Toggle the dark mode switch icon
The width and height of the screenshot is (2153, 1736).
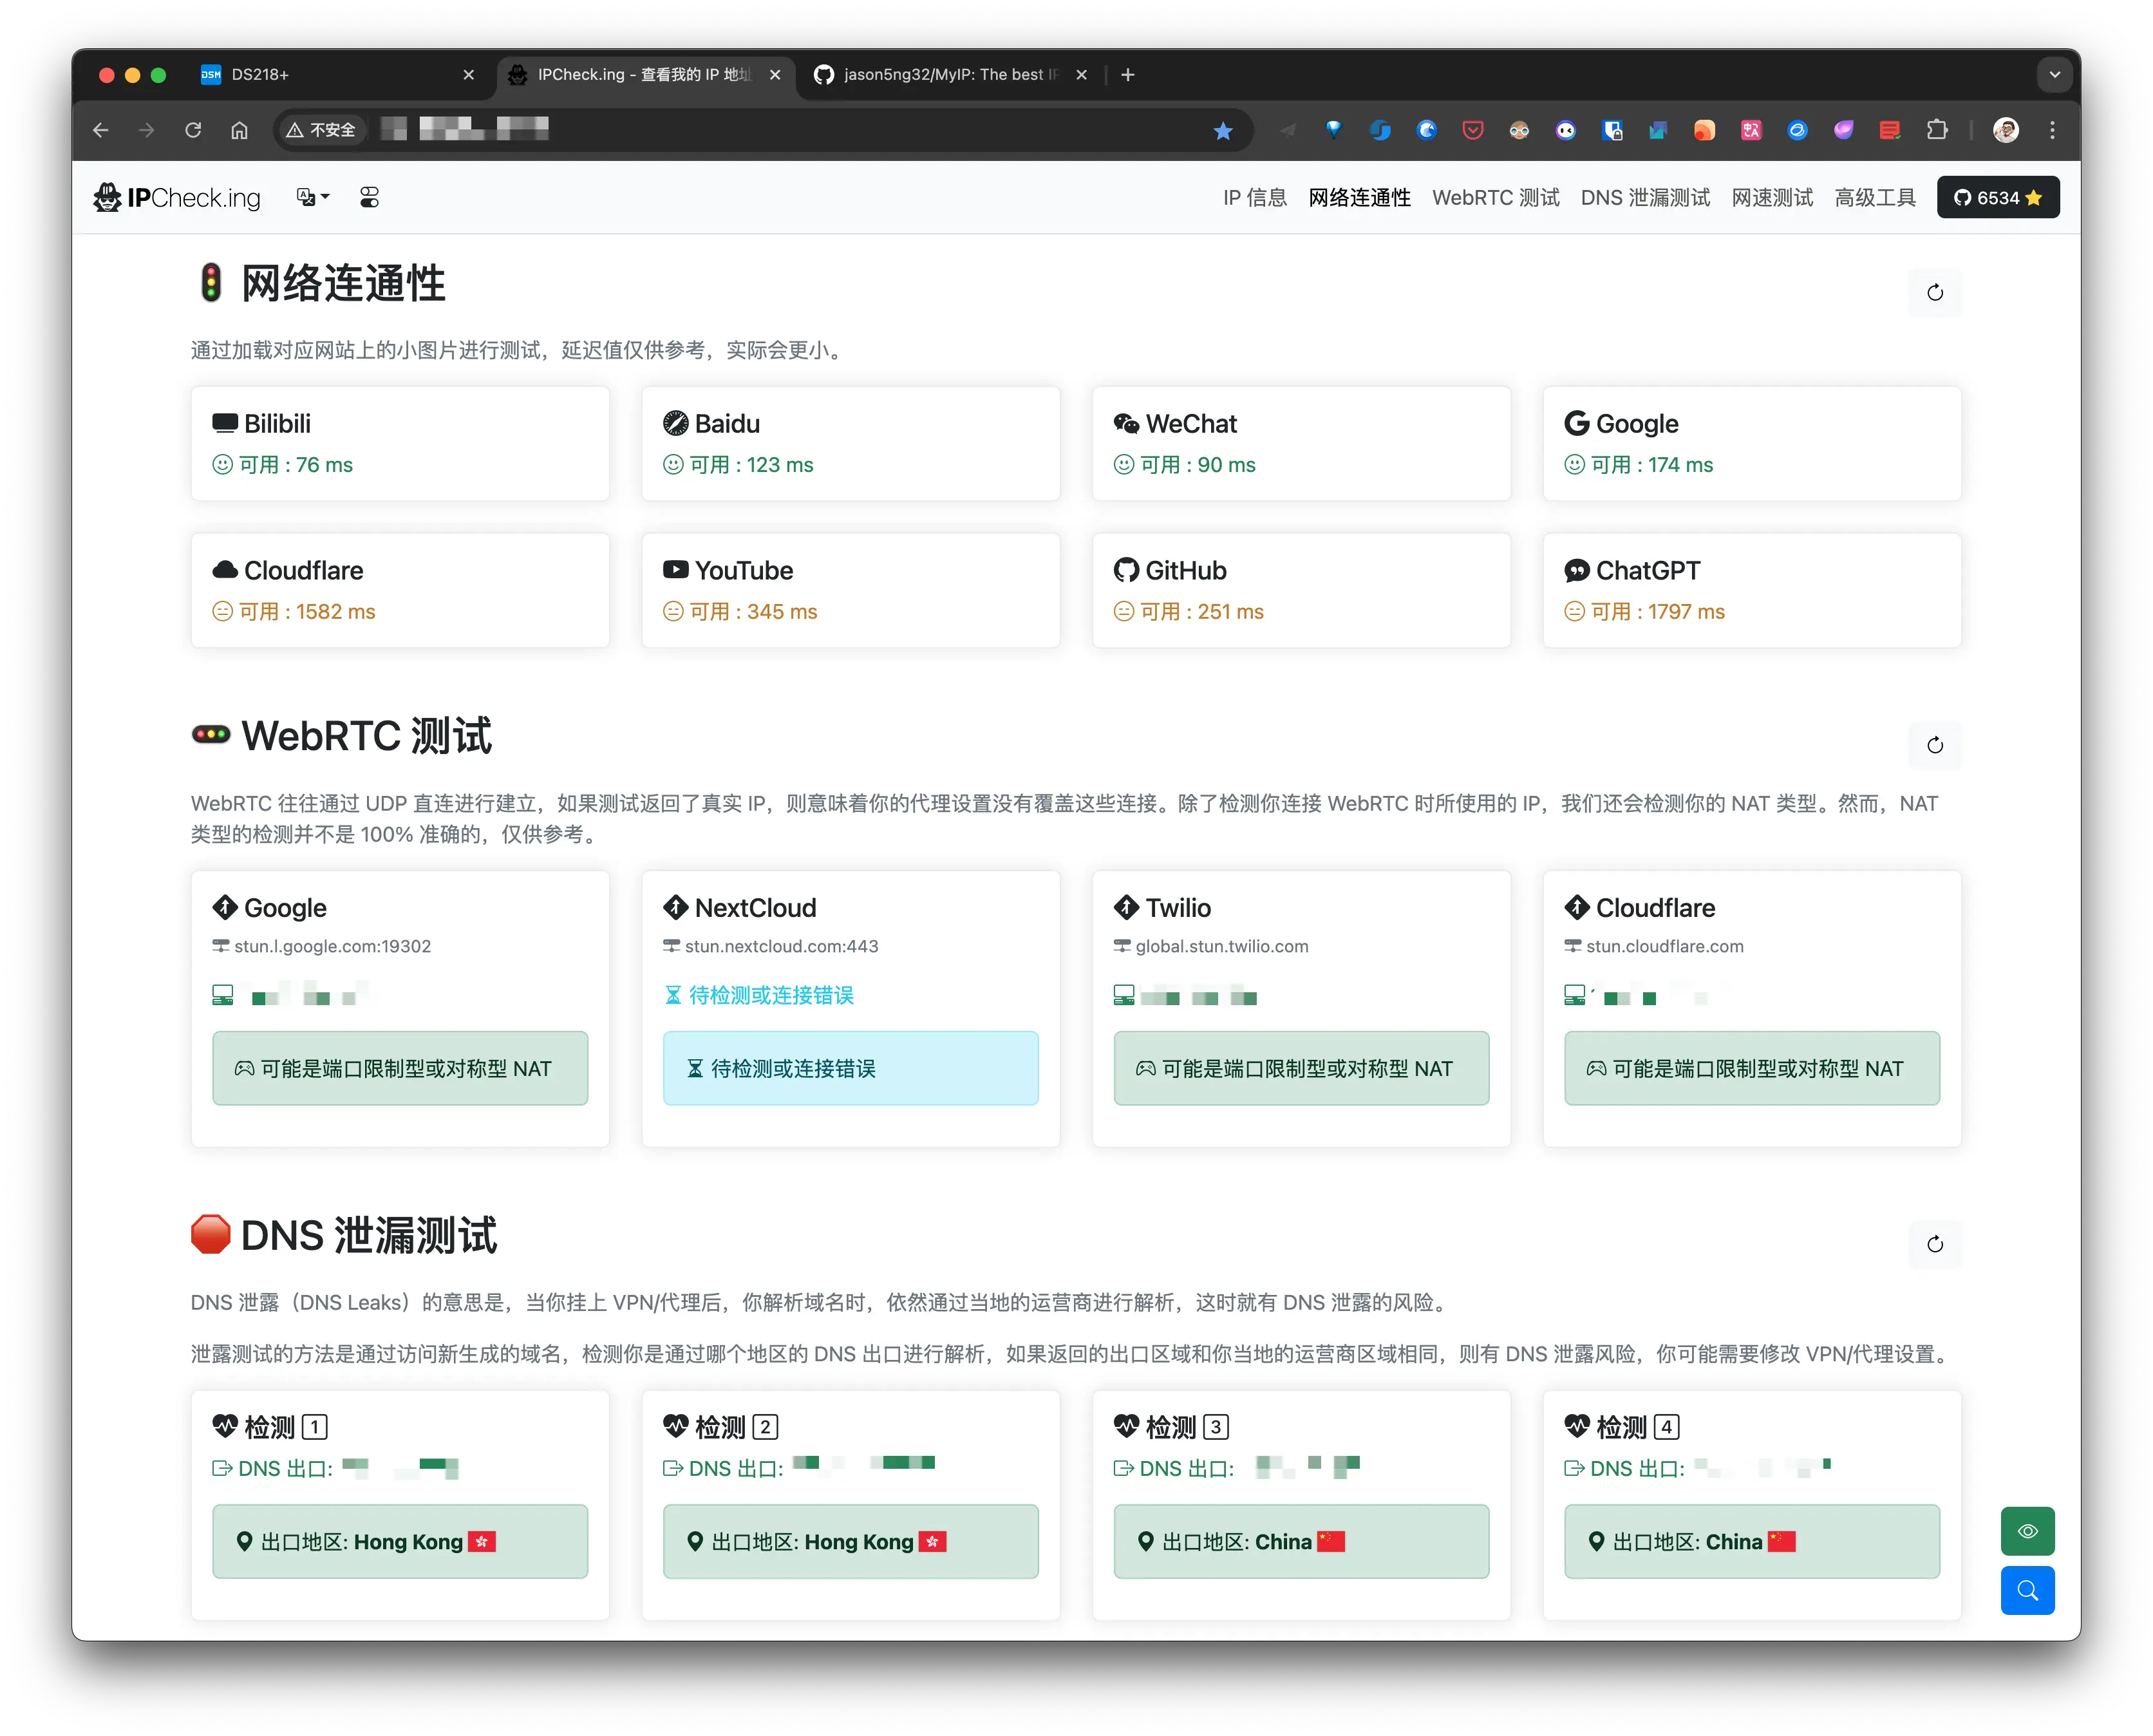point(369,198)
